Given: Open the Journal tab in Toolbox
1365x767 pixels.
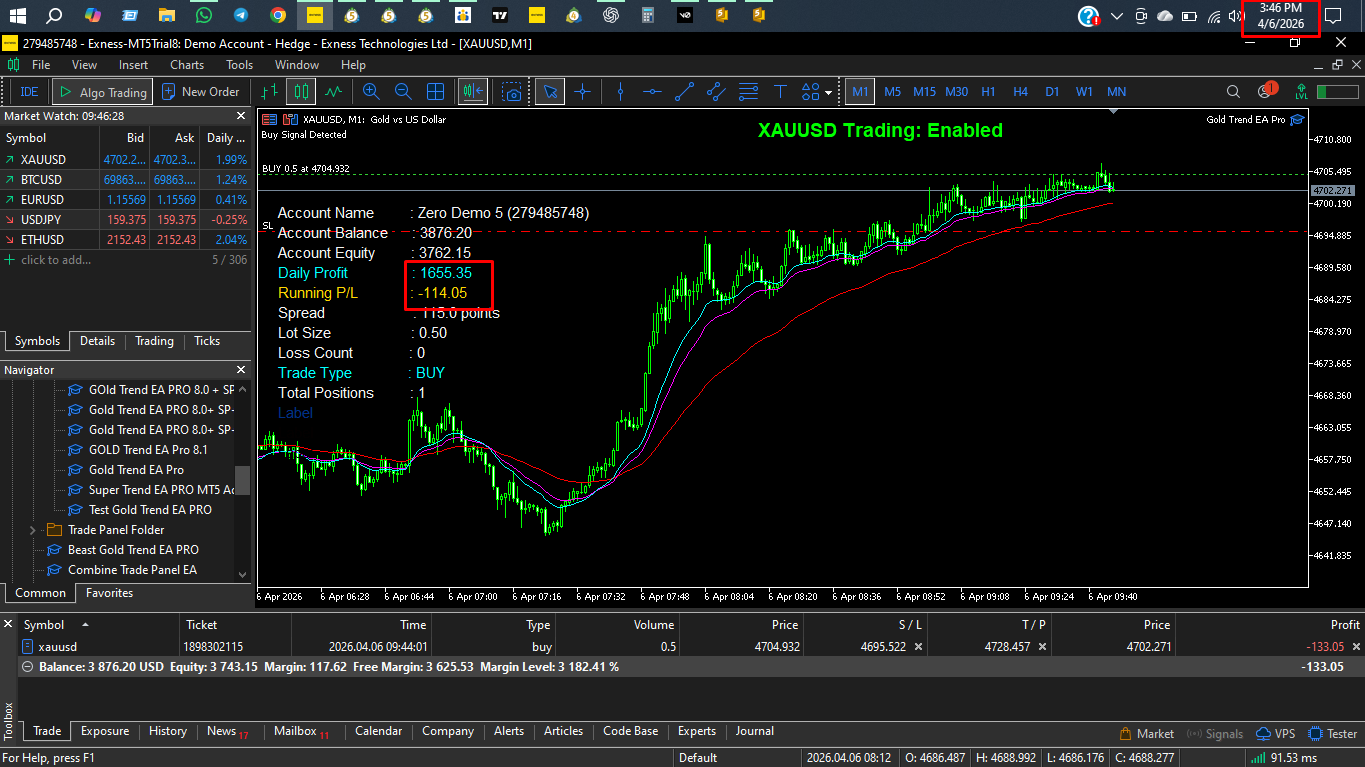Looking at the screenshot, I should [755, 731].
